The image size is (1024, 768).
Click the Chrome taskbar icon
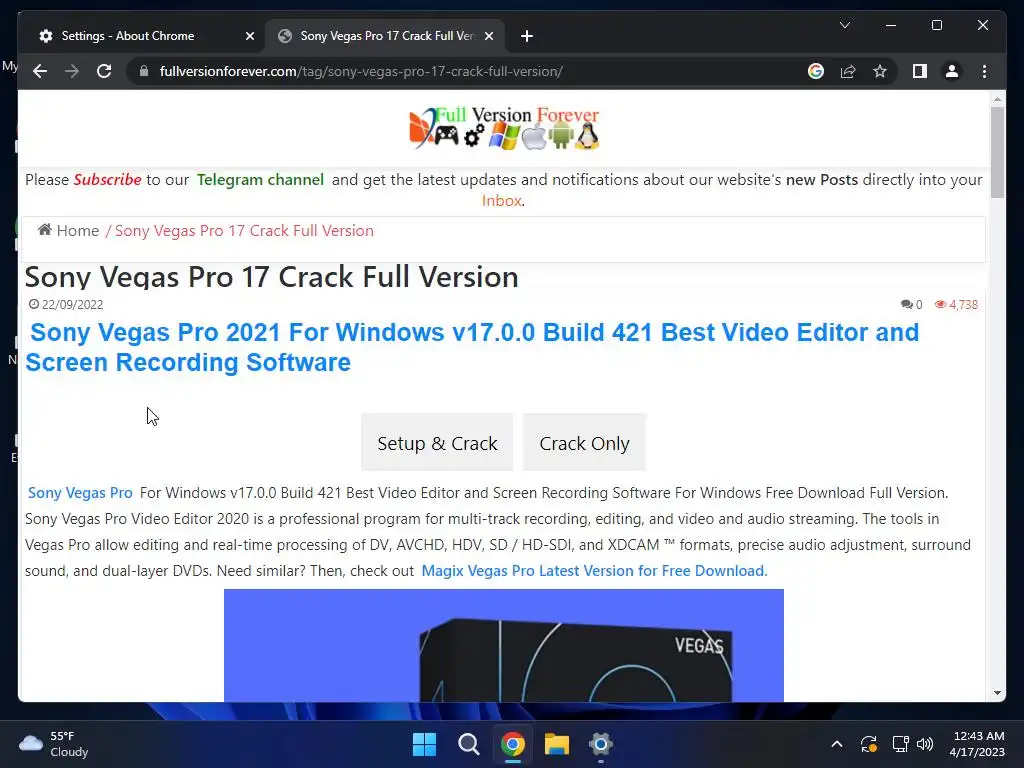513,744
